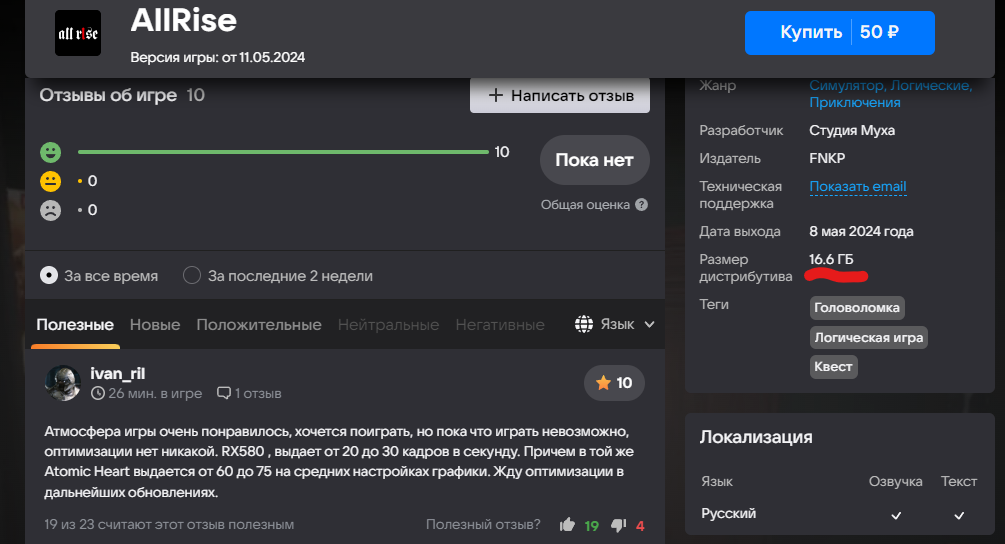This screenshot has height=544, width=1005.
Task: Click the yellow neutral face icon
Action: click(50, 181)
